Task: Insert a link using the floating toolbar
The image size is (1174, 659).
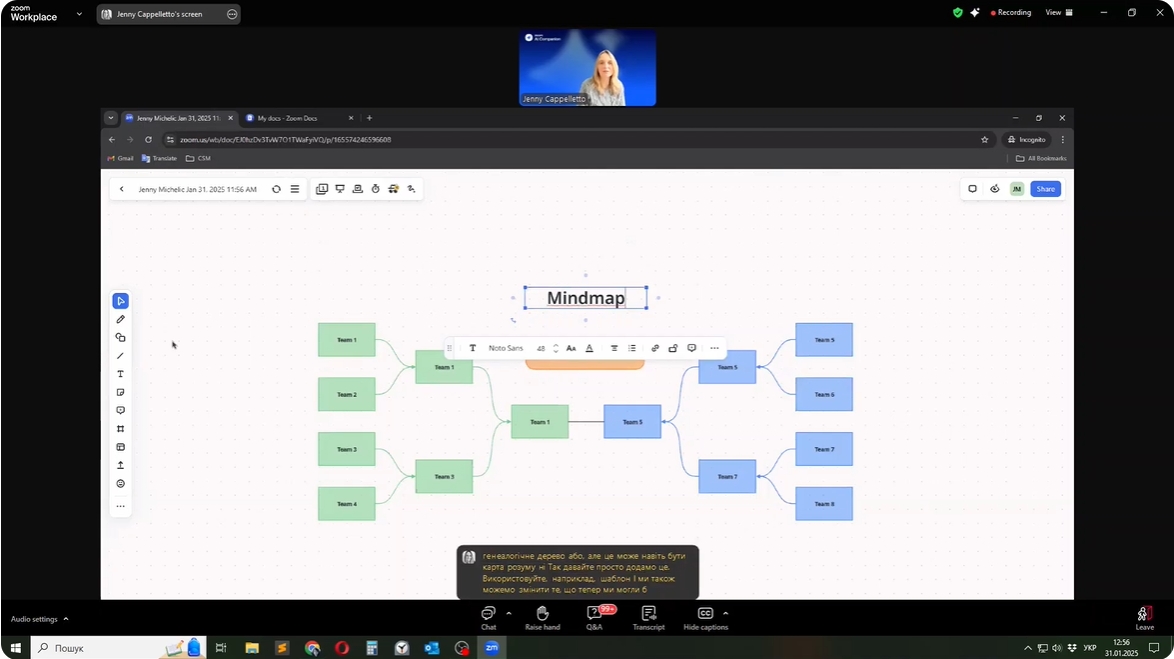Action: click(655, 348)
